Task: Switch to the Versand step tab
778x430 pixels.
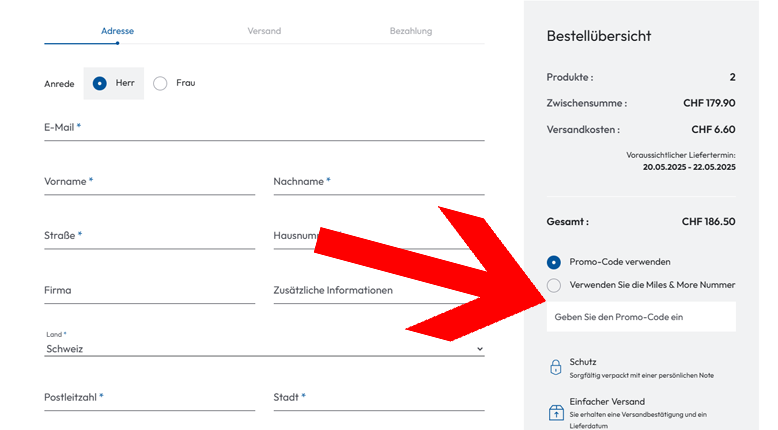Action: click(264, 31)
